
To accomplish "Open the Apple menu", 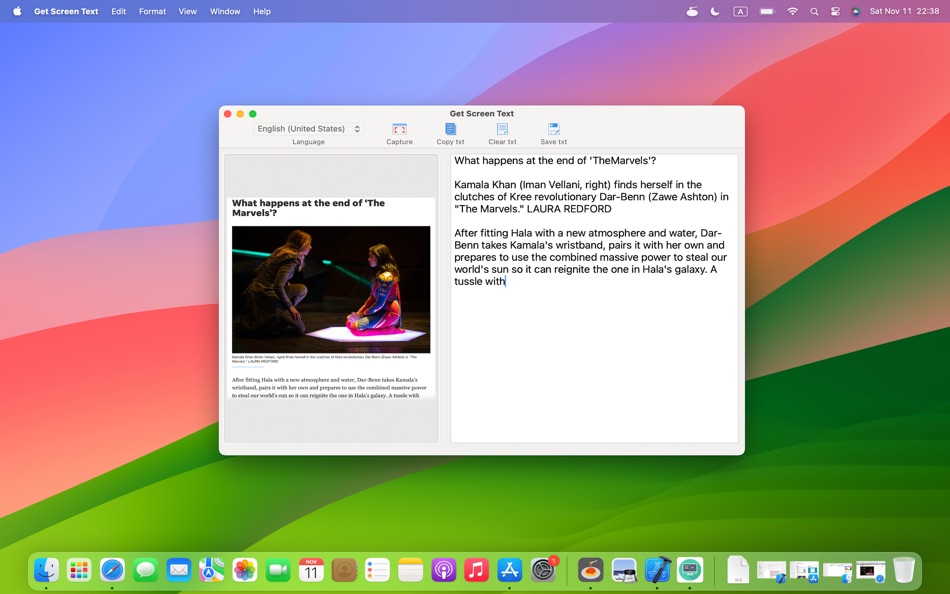I will pyautogui.click(x=17, y=11).
